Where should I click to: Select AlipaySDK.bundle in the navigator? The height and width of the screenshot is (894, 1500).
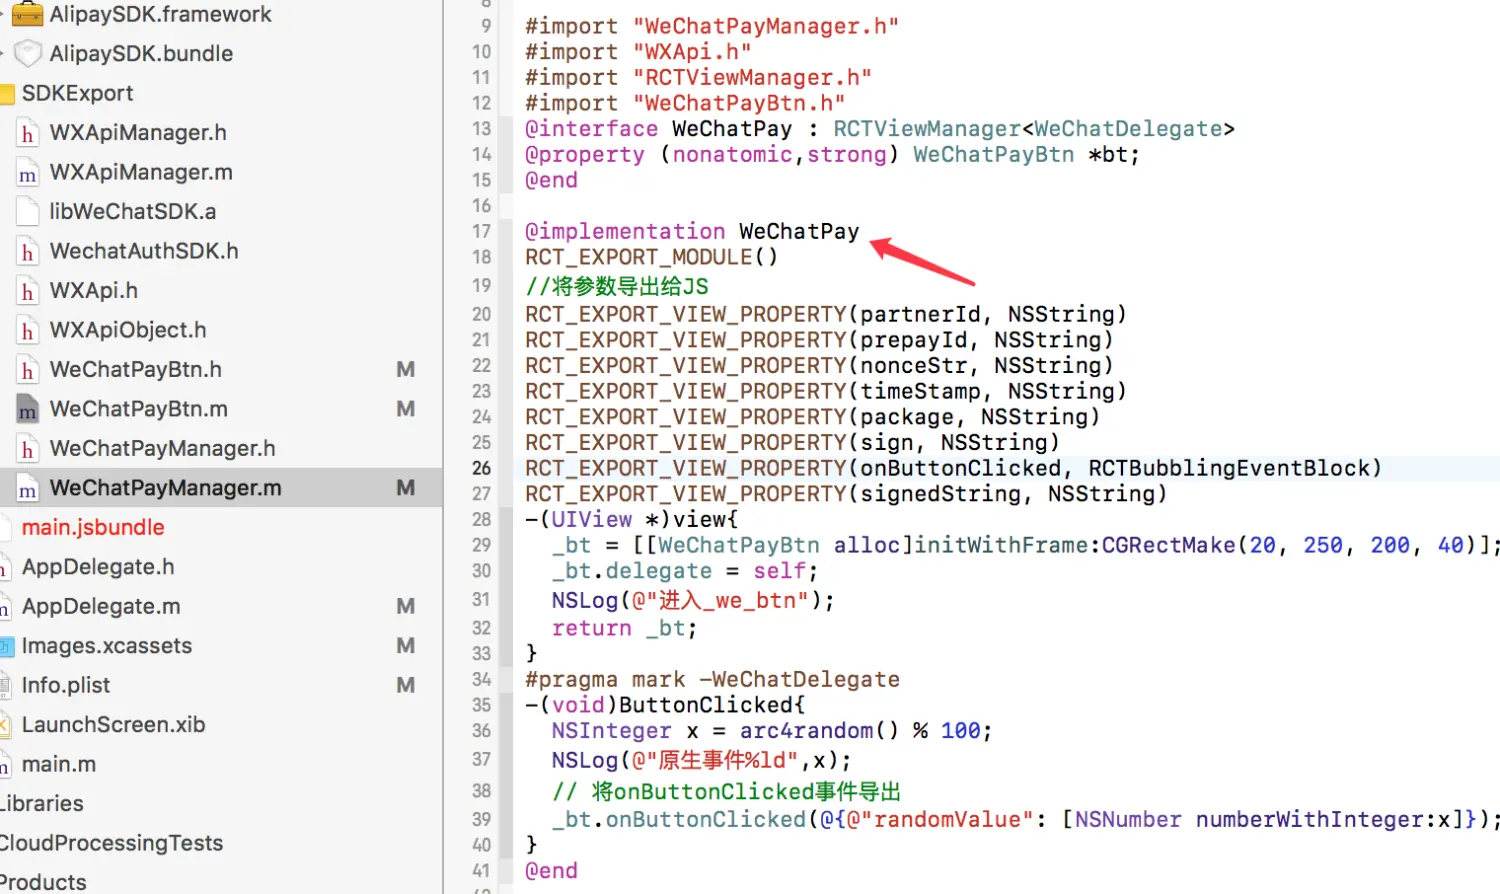(x=141, y=53)
